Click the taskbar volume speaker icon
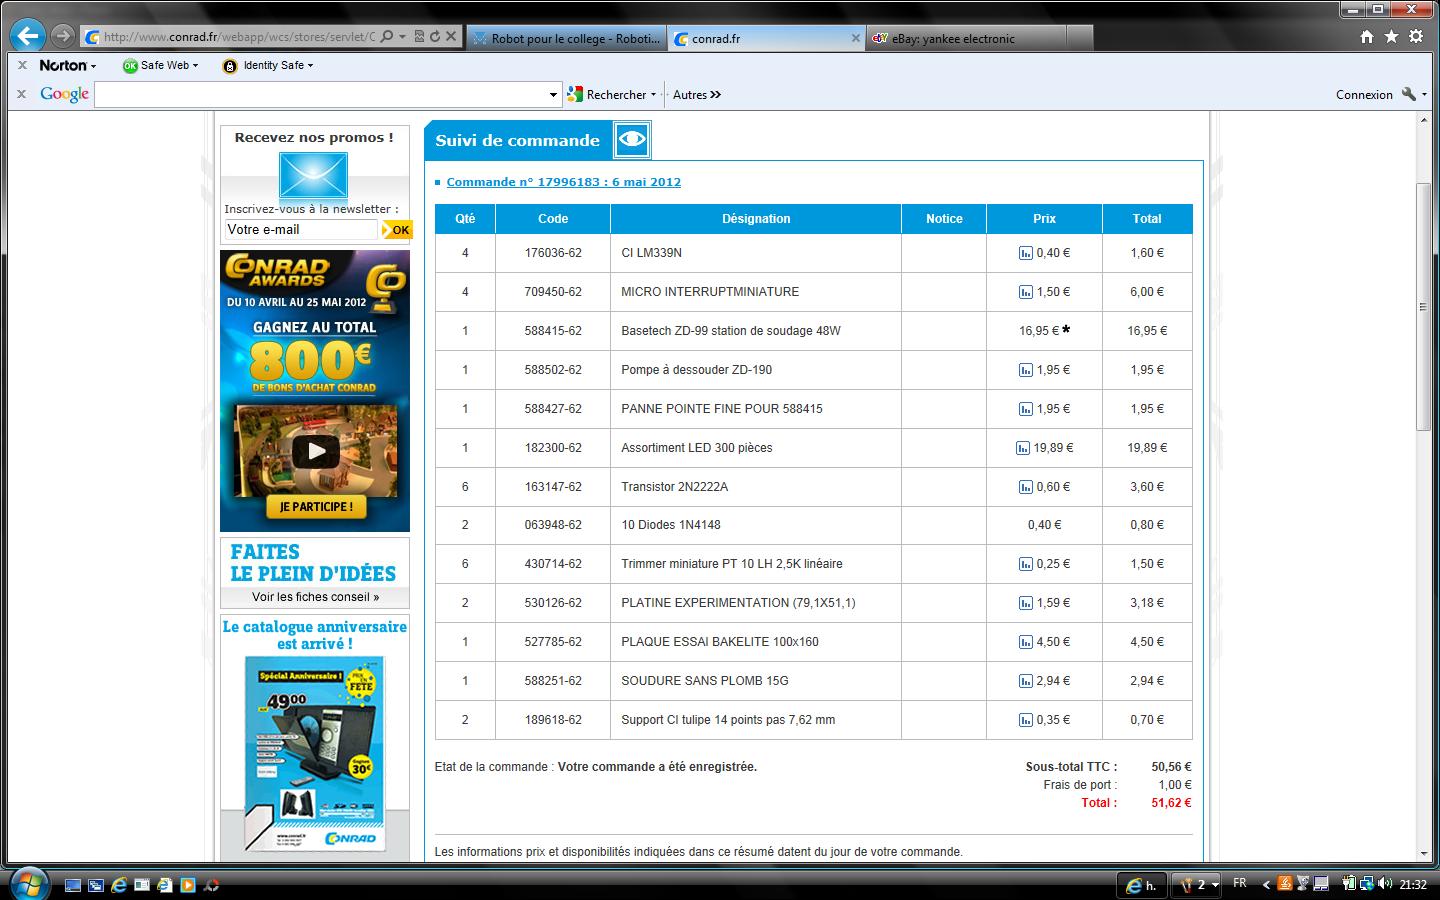 click(1385, 884)
